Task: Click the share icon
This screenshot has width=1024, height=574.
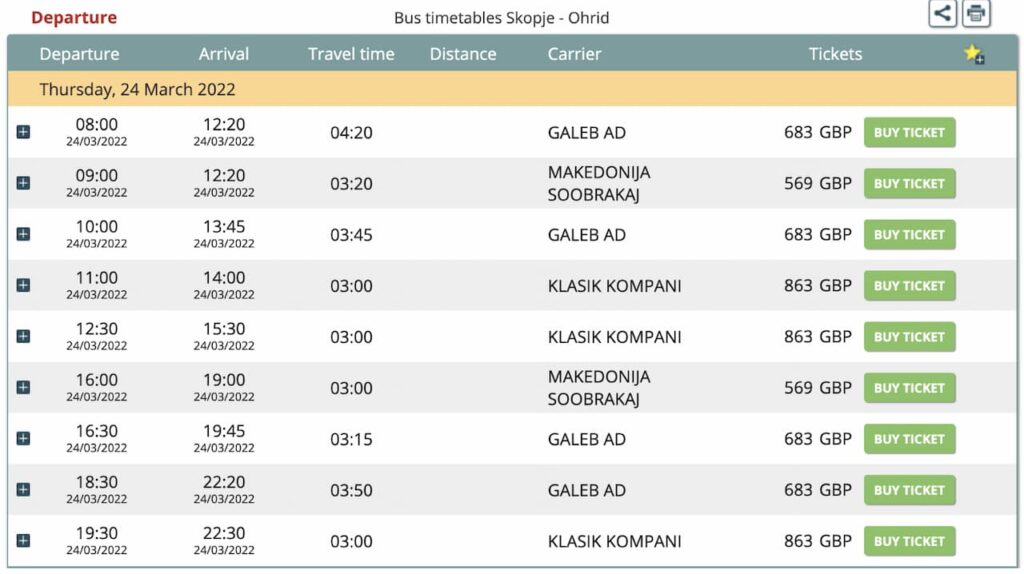Action: point(942,14)
